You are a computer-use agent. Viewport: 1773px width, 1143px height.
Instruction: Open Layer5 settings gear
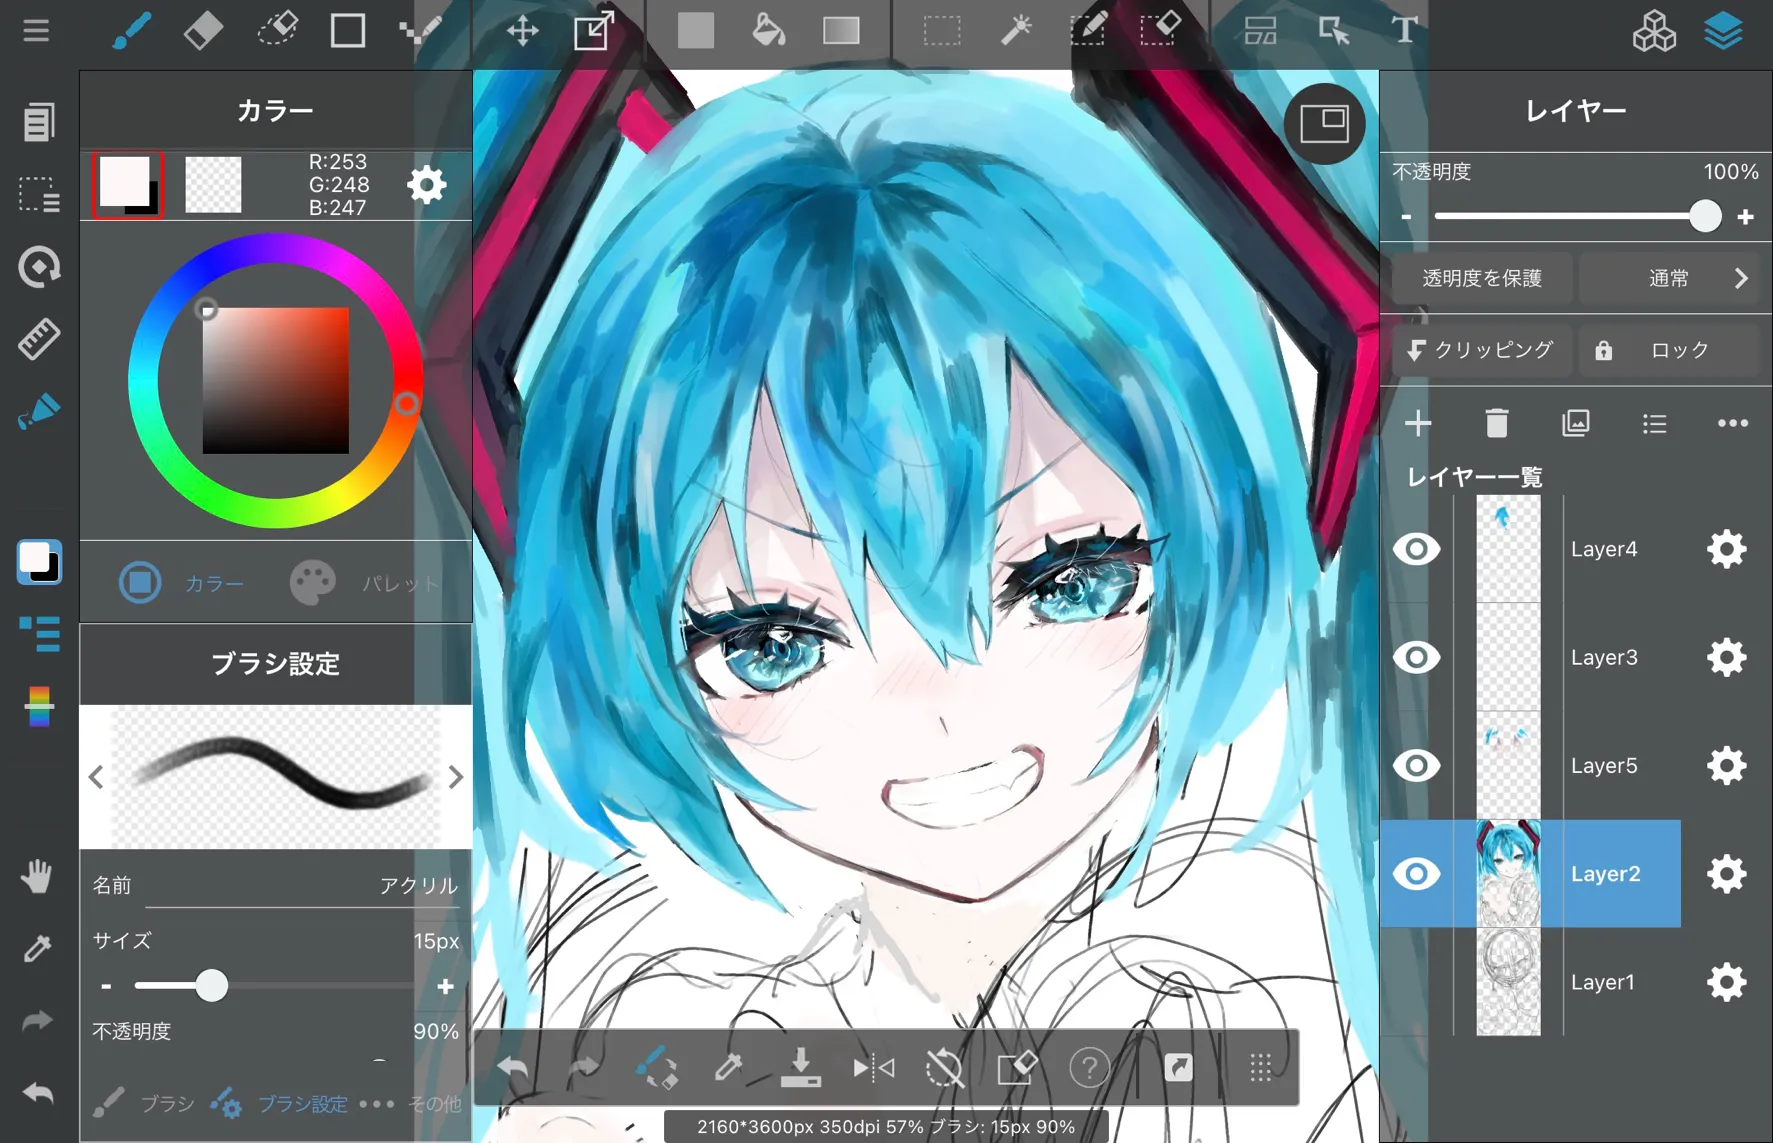tap(1726, 766)
